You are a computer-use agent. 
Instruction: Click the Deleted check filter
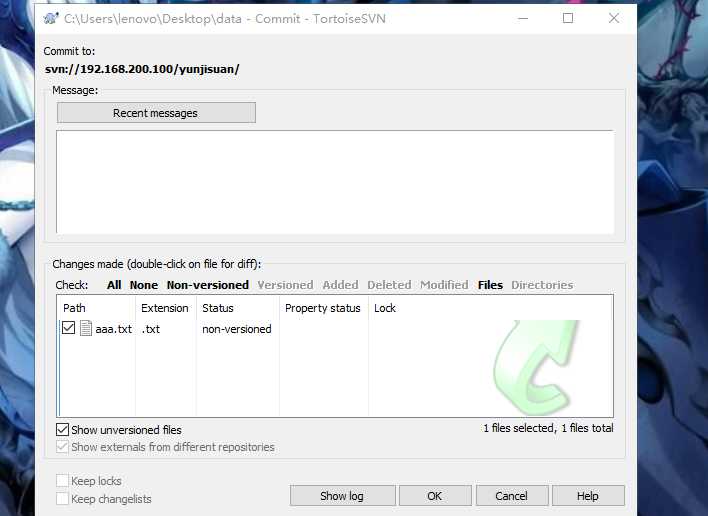point(389,285)
